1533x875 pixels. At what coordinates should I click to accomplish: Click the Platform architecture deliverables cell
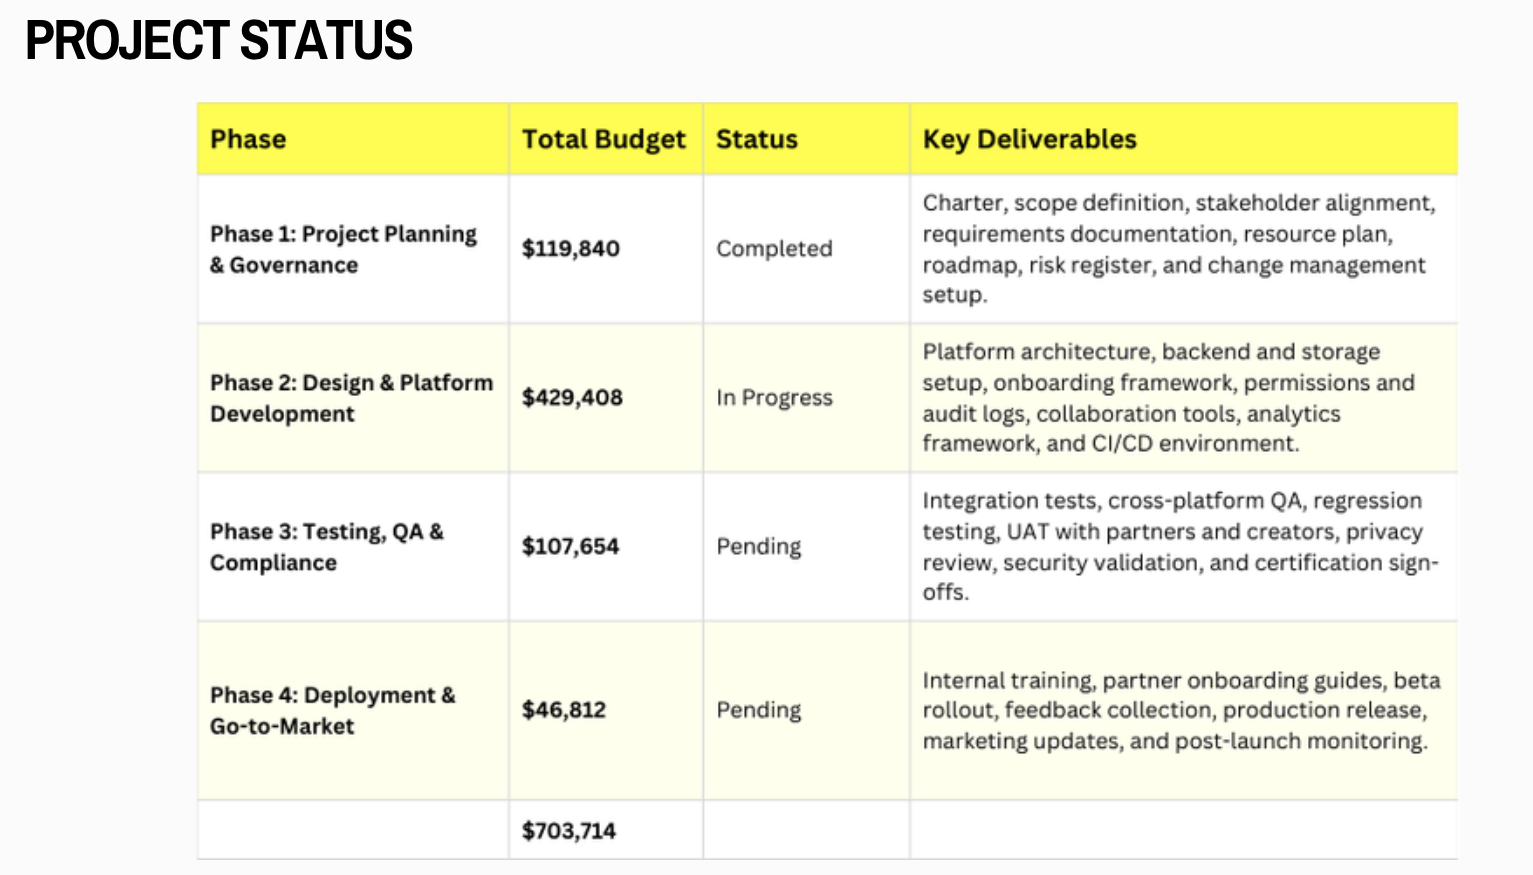(x=1168, y=398)
